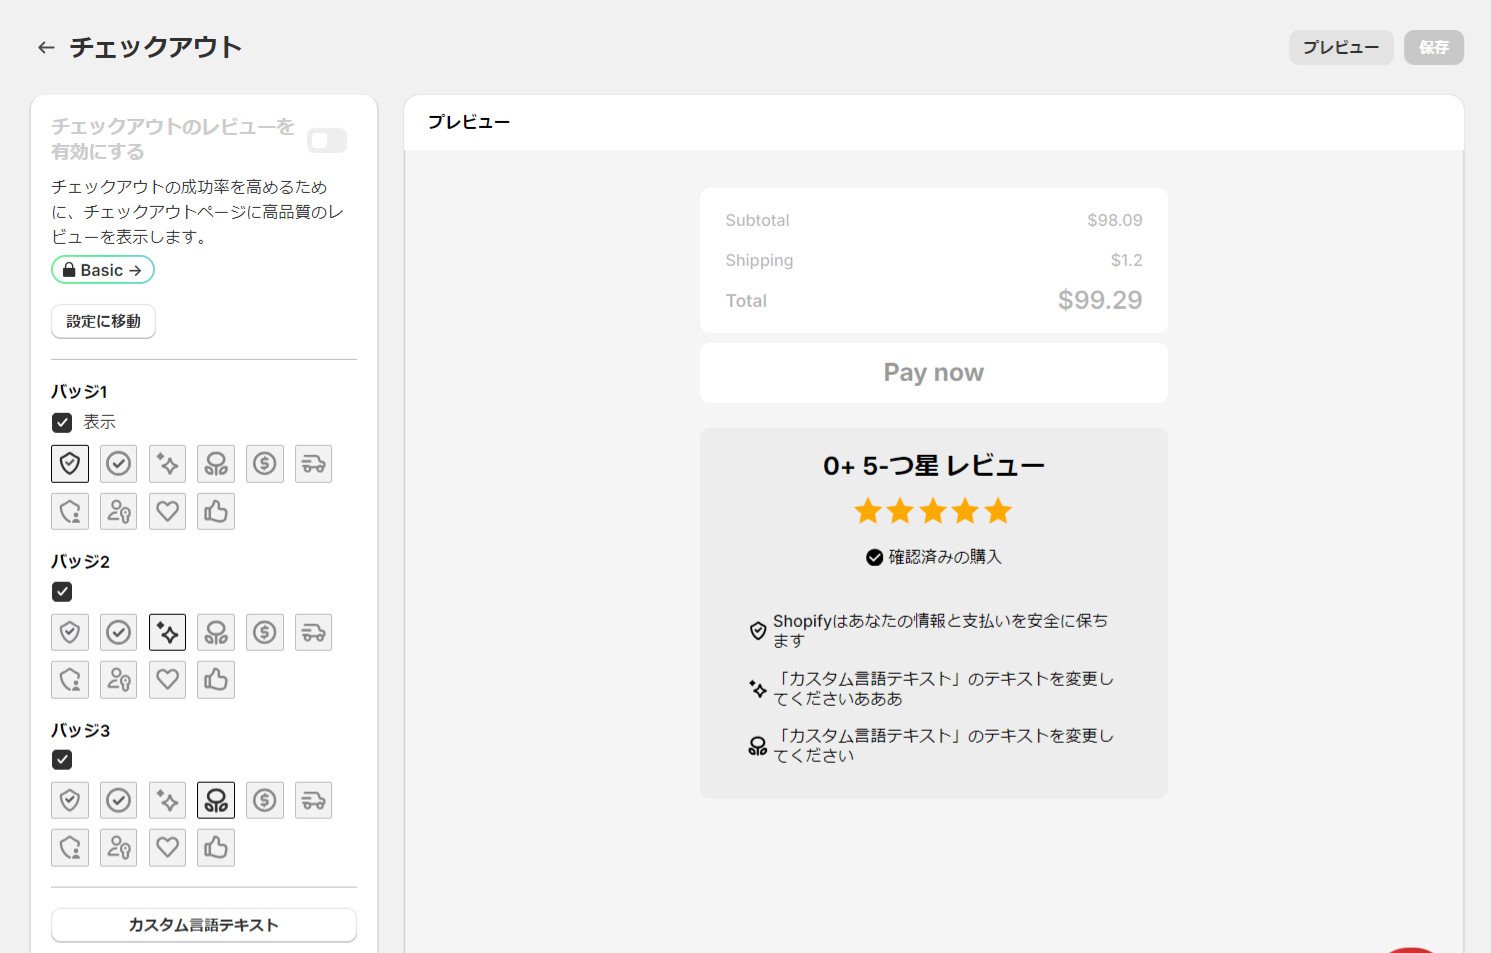Select award ribbon icon for バッジ2

pos(216,632)
